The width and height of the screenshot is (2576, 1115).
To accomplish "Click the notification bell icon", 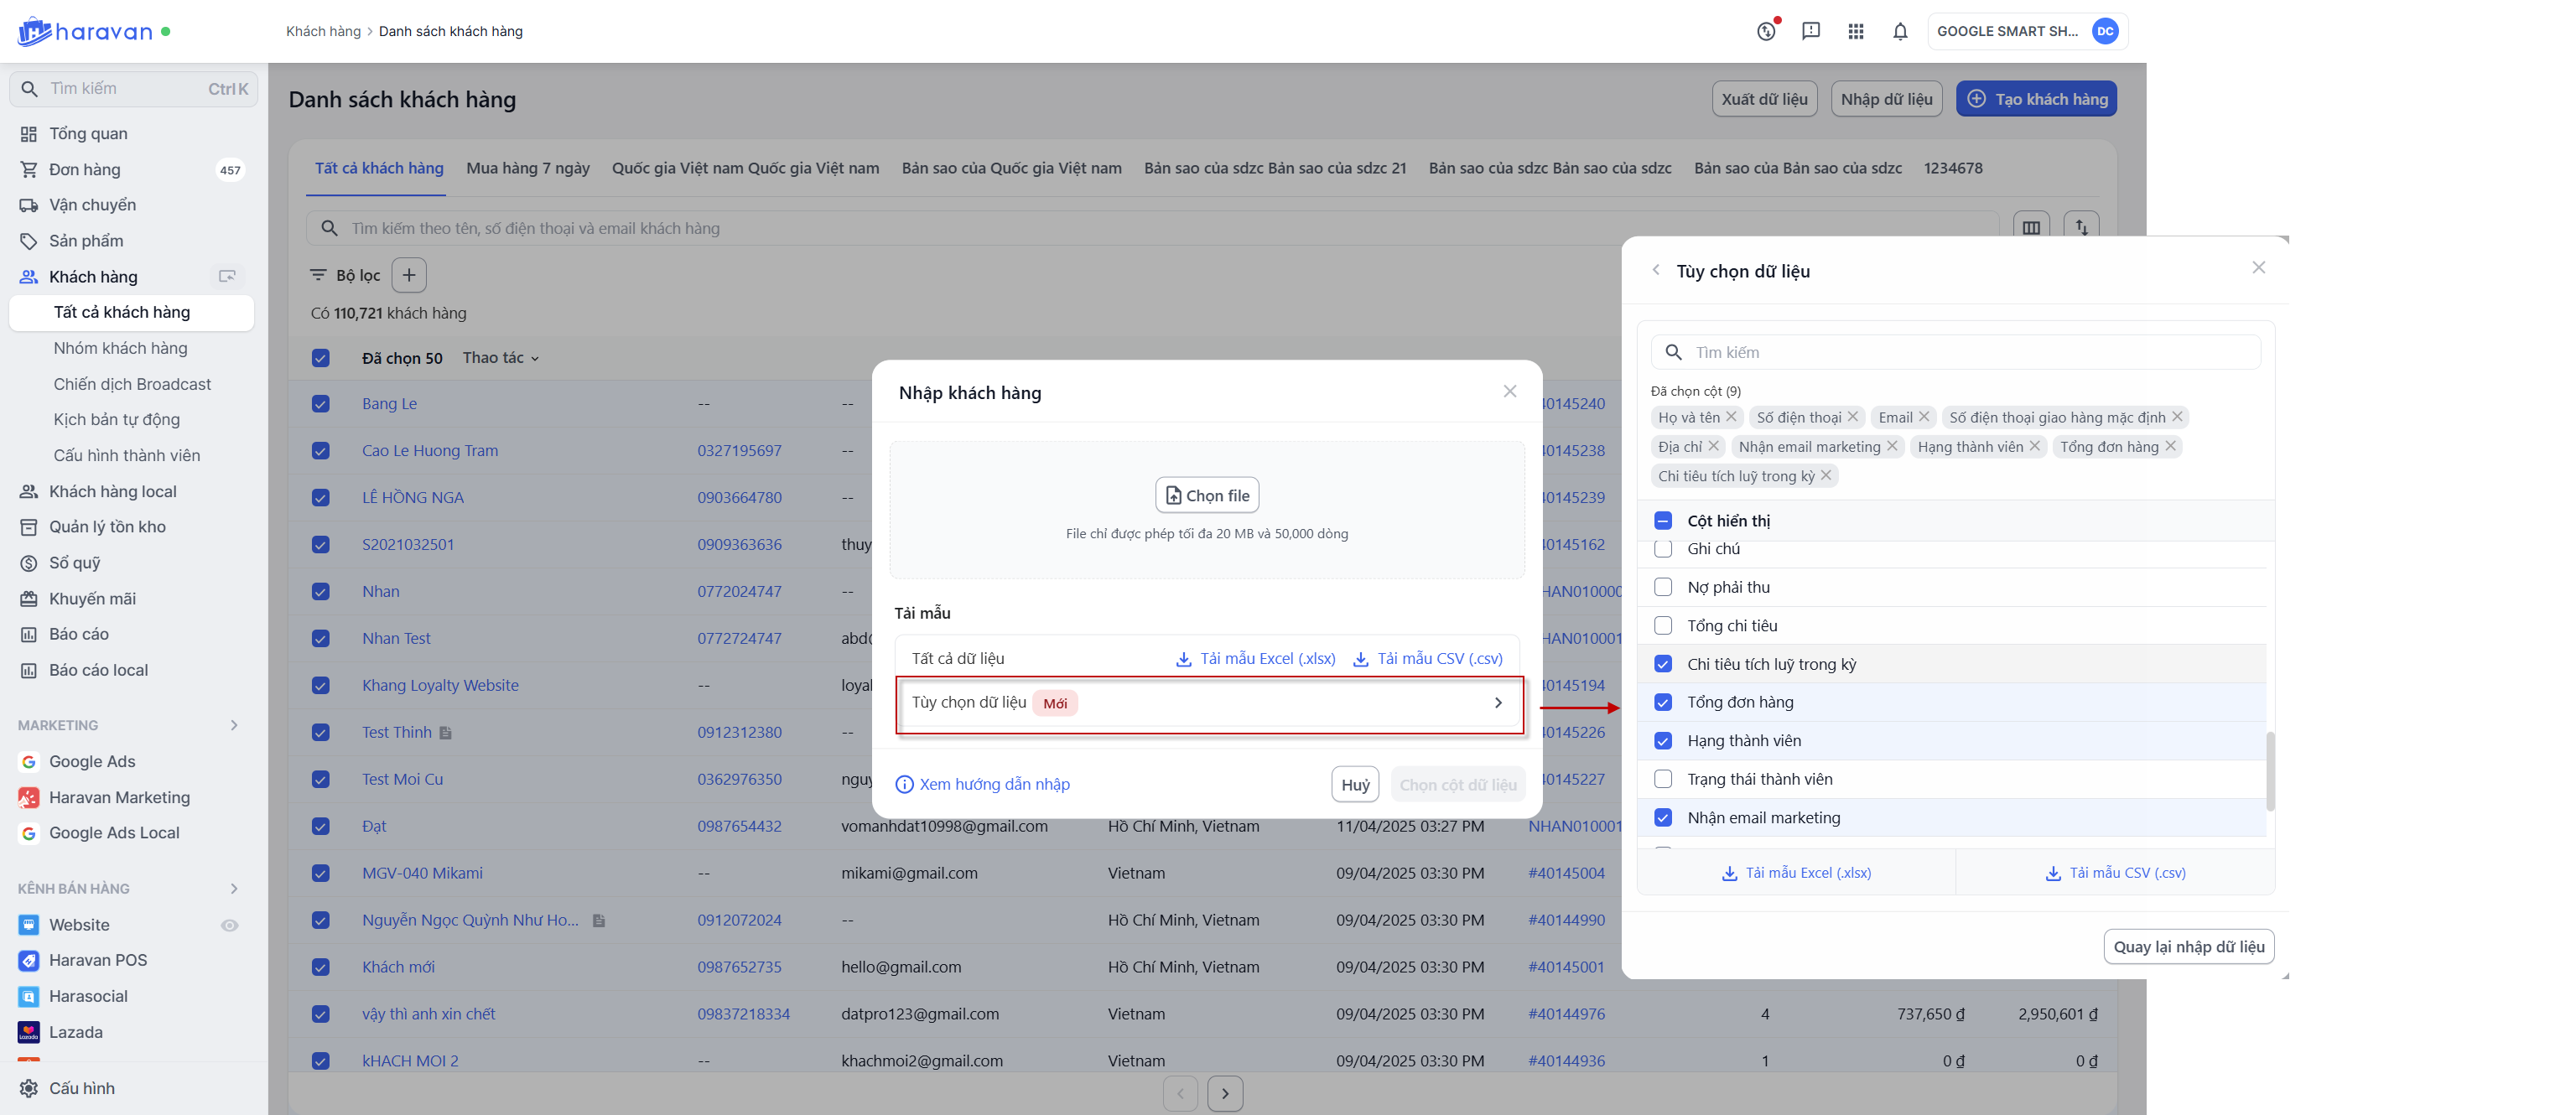I will [x=1900, y=31].
